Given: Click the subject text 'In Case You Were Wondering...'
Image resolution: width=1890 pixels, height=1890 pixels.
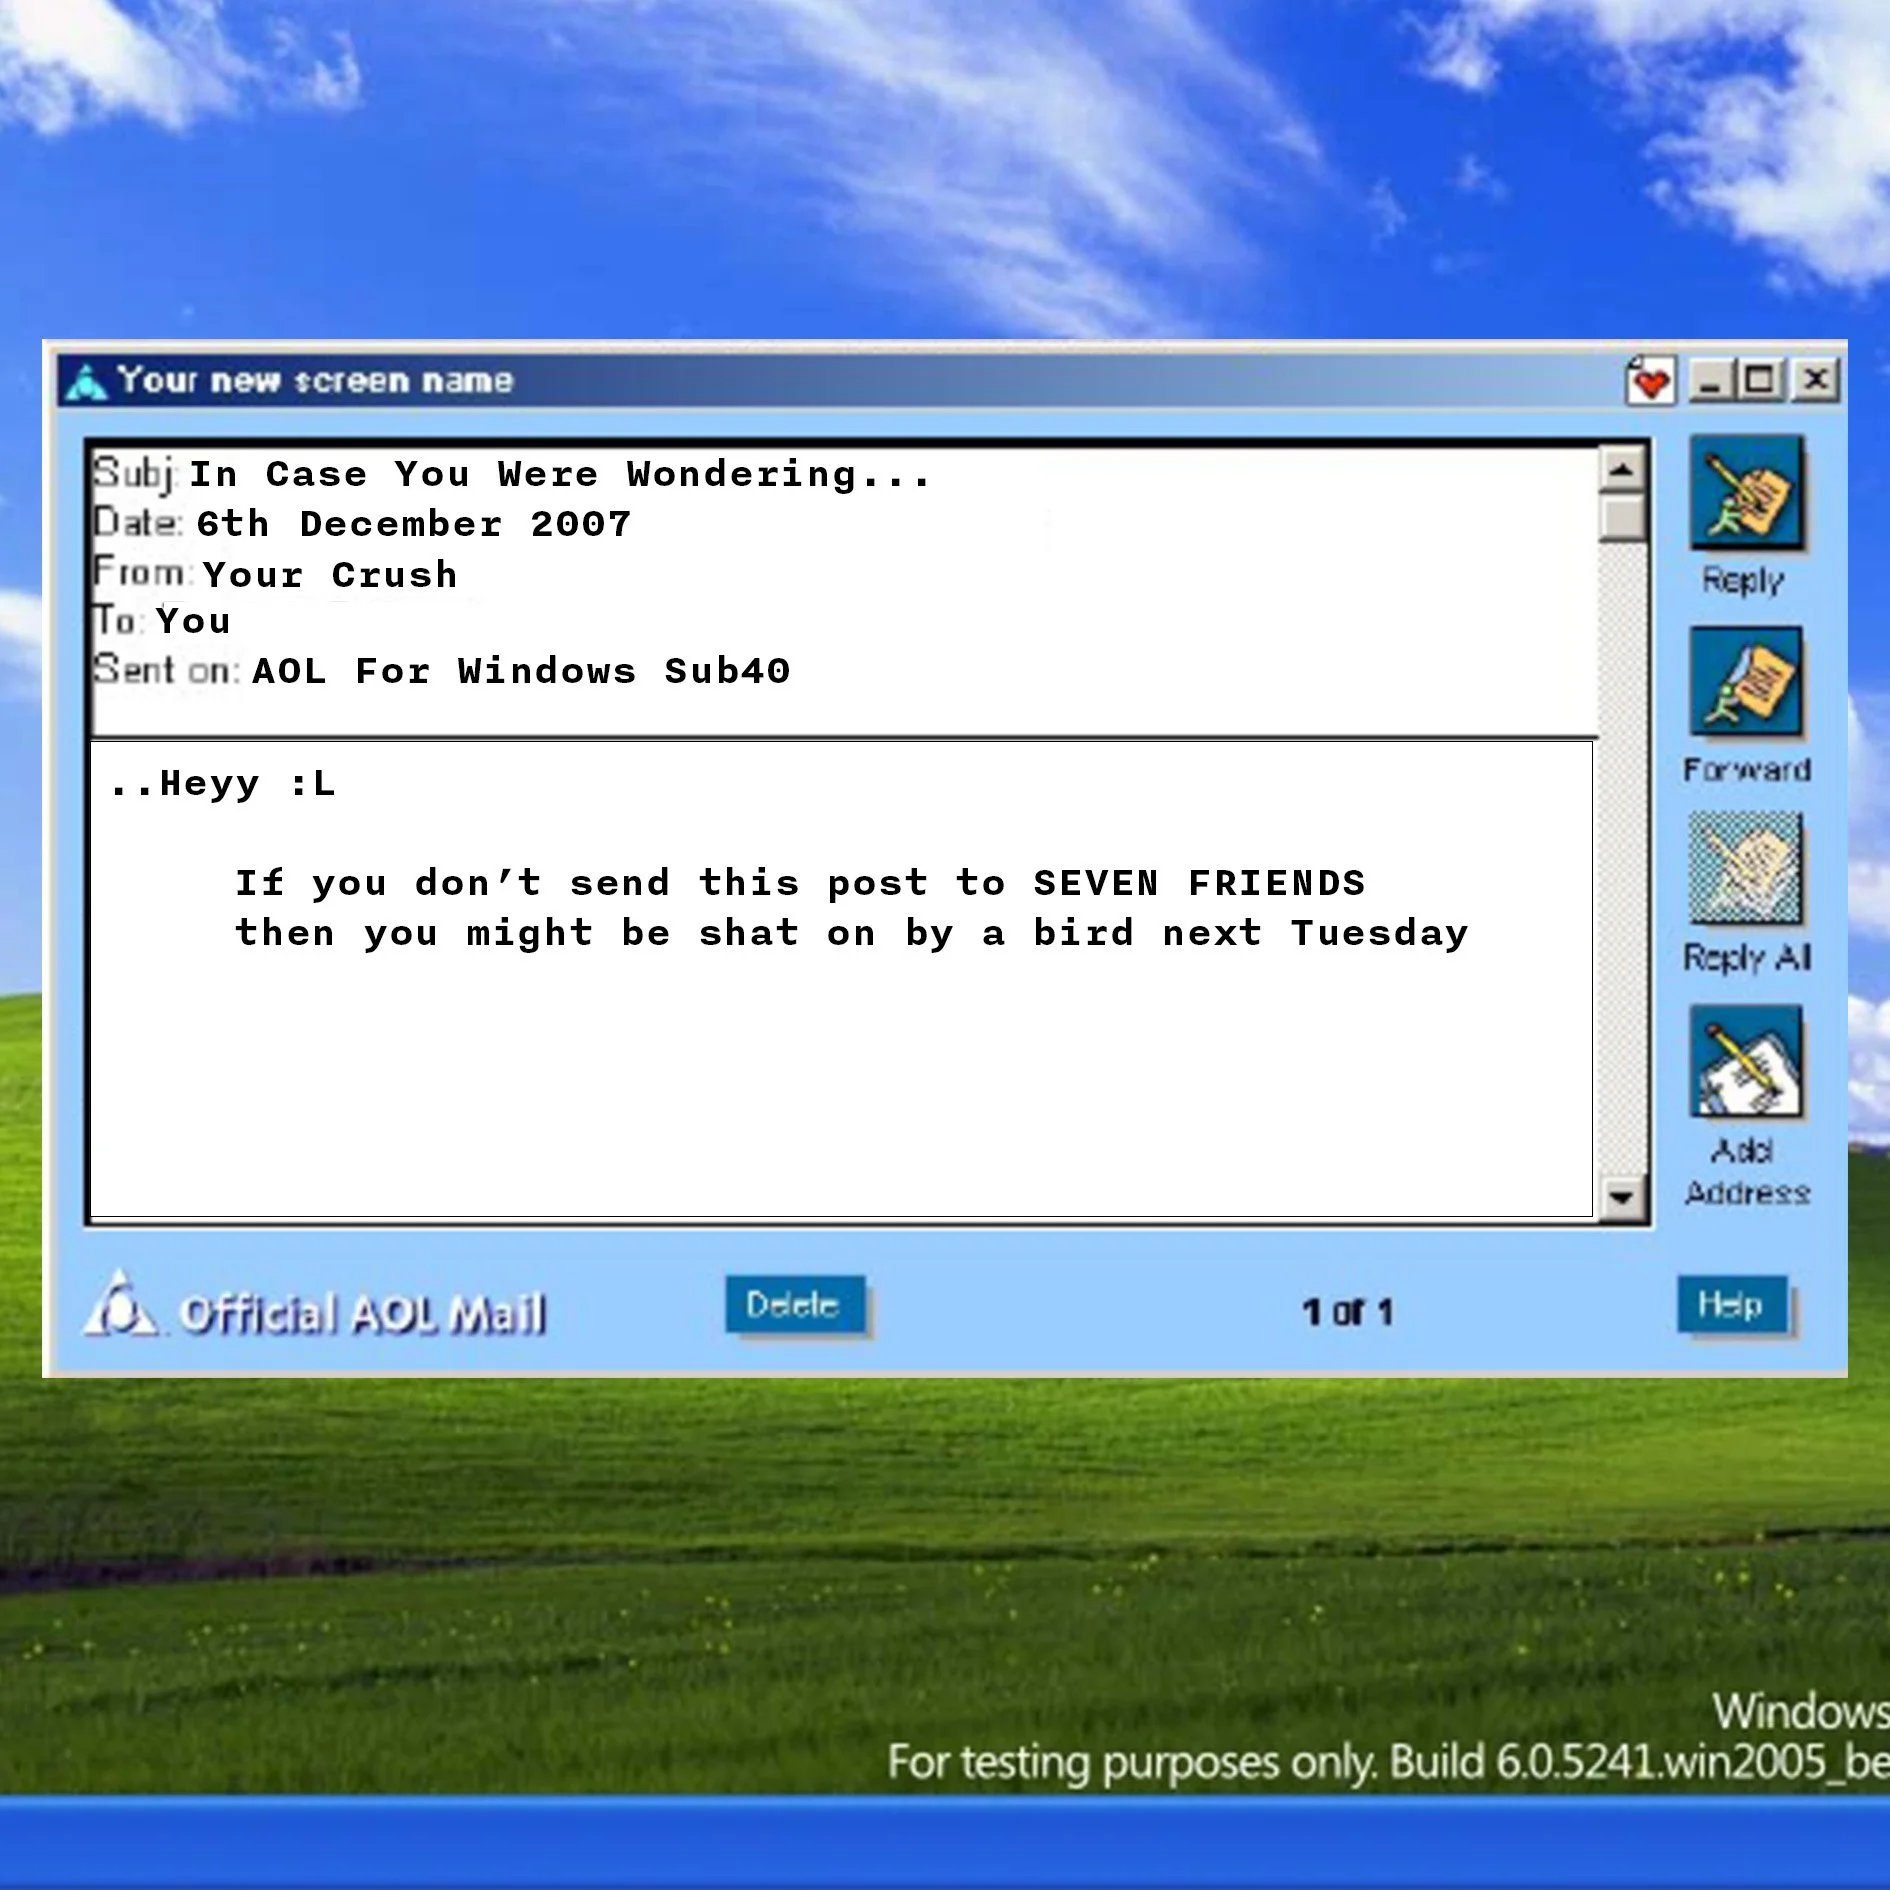Looking at the screenshot, I should point(560,475).
